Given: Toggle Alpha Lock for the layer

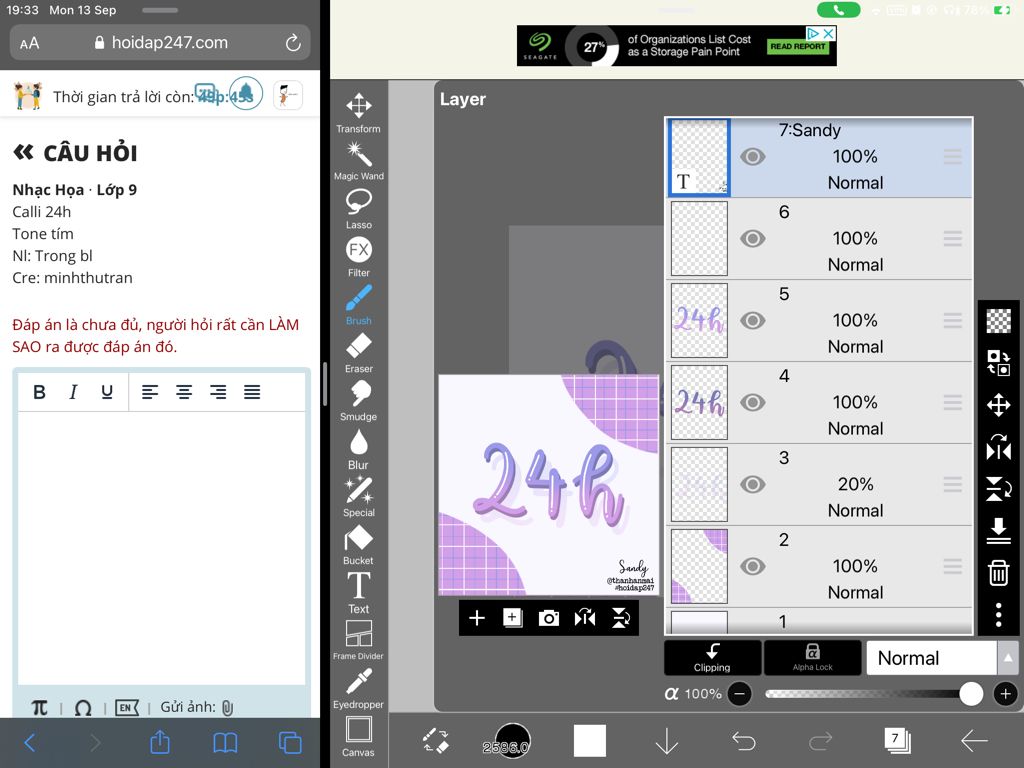Looking at the screenshot, I should coord(812,658).
